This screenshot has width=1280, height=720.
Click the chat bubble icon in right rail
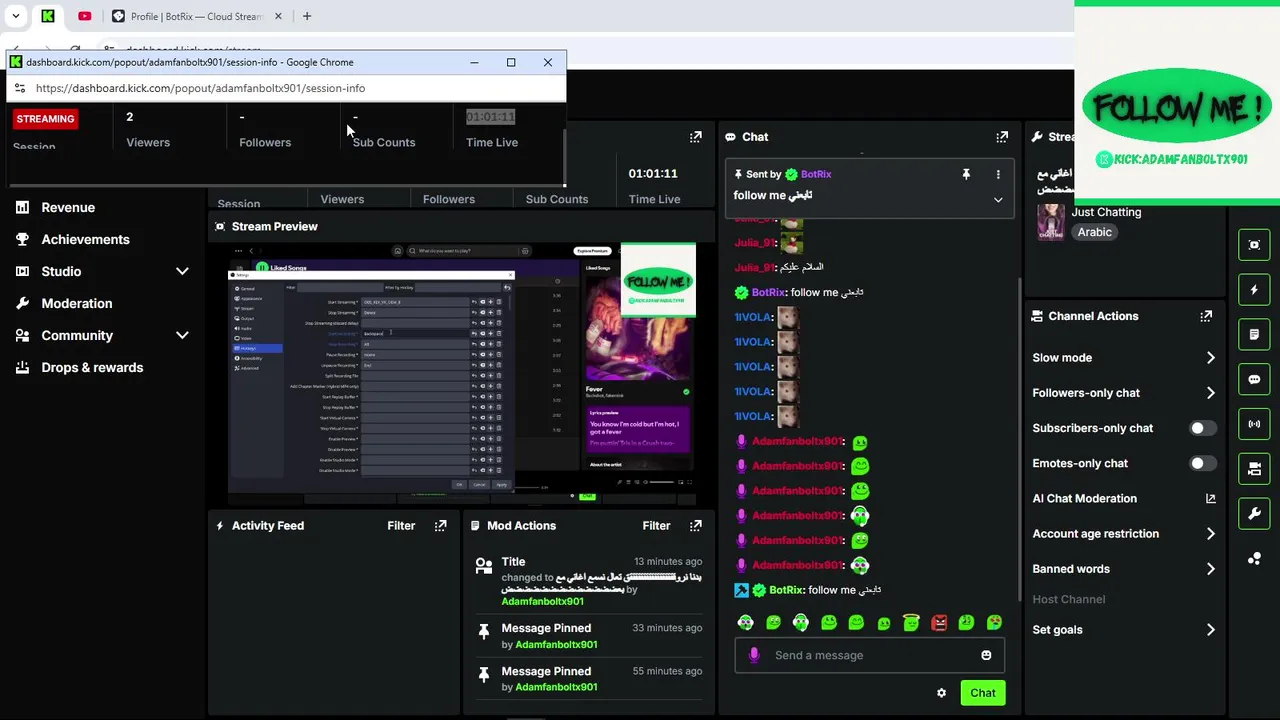point(1254,380)
